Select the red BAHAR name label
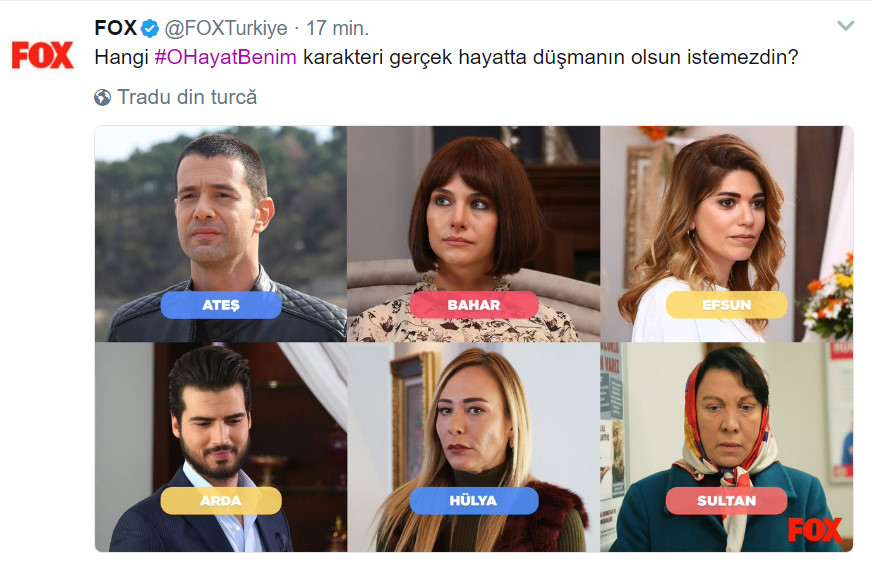This screenshot has width=871, height=564. point(474,305)
